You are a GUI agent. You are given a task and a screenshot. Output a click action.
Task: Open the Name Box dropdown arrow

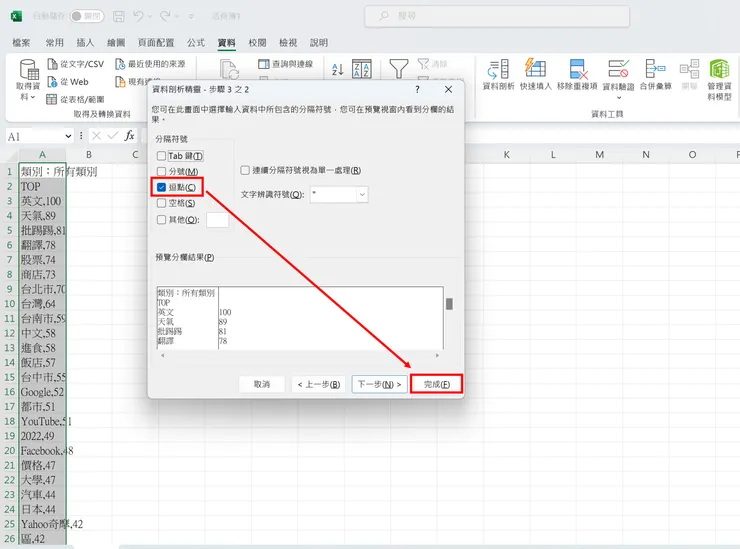tap(68, 136)
